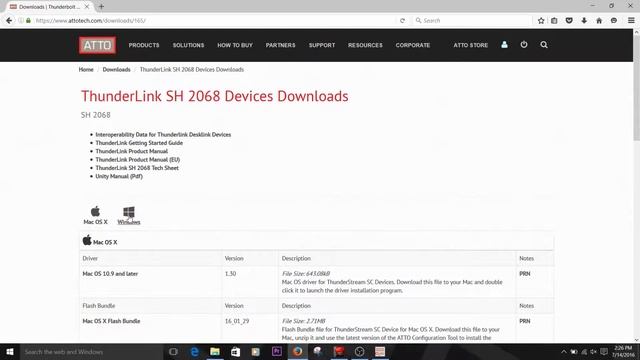Open ThunderLink Product Manual (EU) link

click(138, 160)
